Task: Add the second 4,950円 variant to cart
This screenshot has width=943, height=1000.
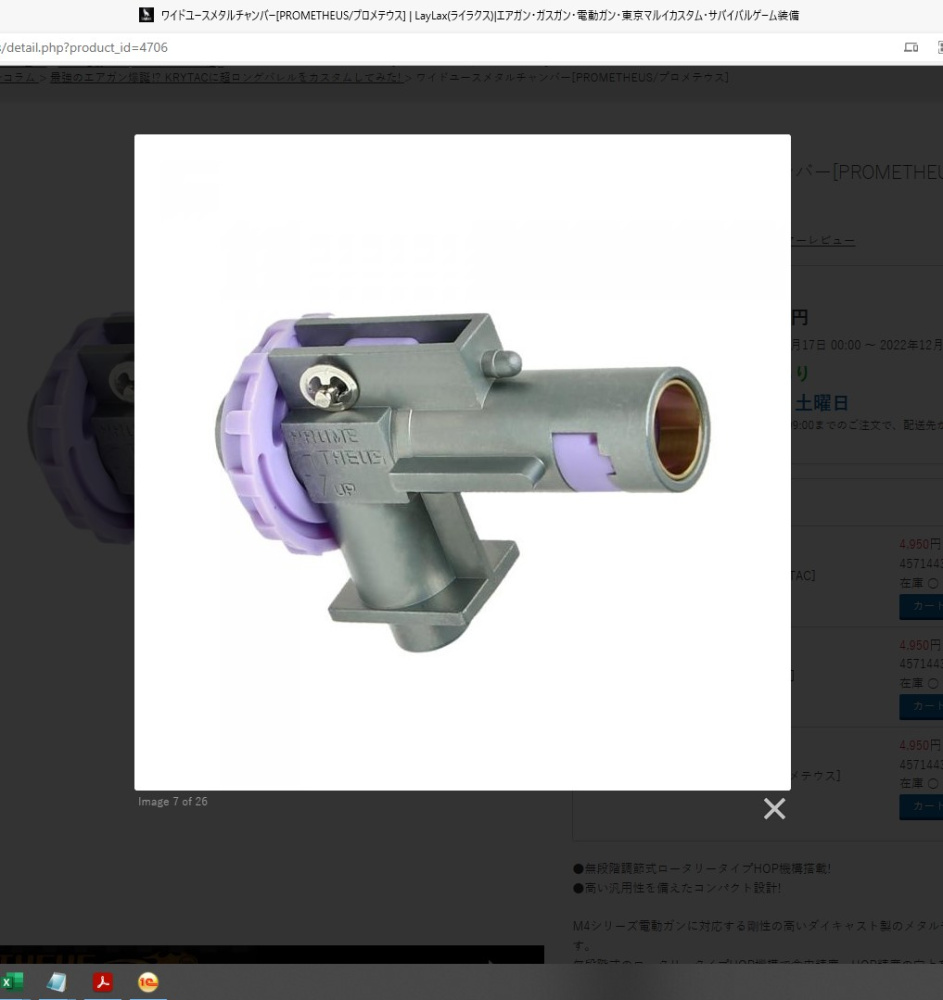Action: click(x=921, y=707)
